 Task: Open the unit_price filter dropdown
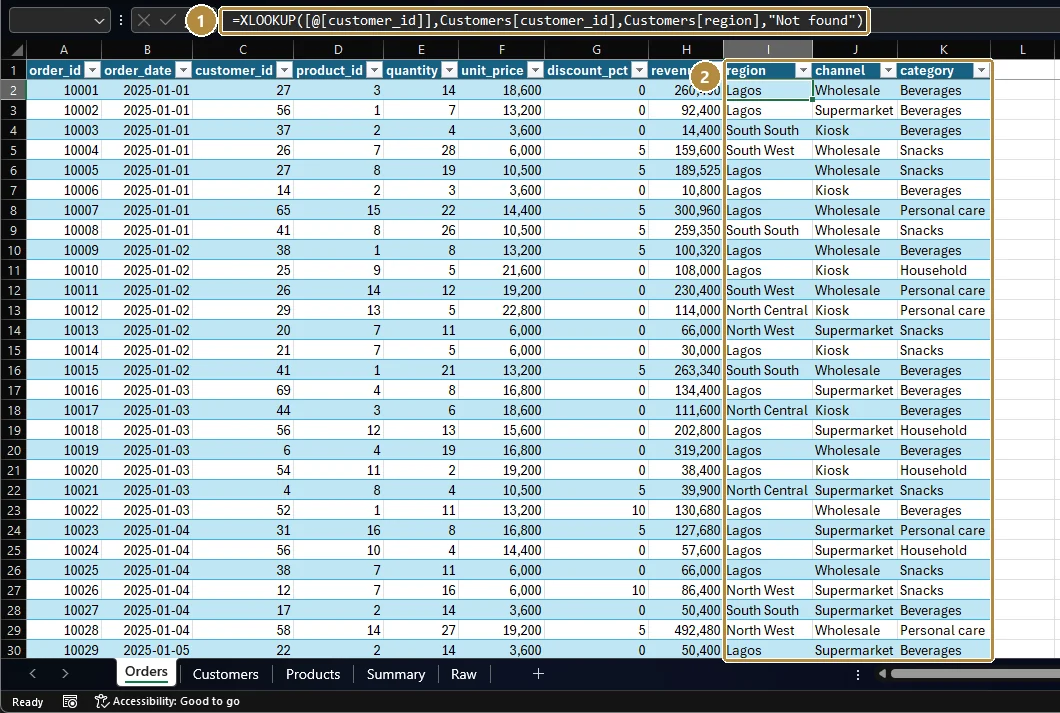[535, 70]
